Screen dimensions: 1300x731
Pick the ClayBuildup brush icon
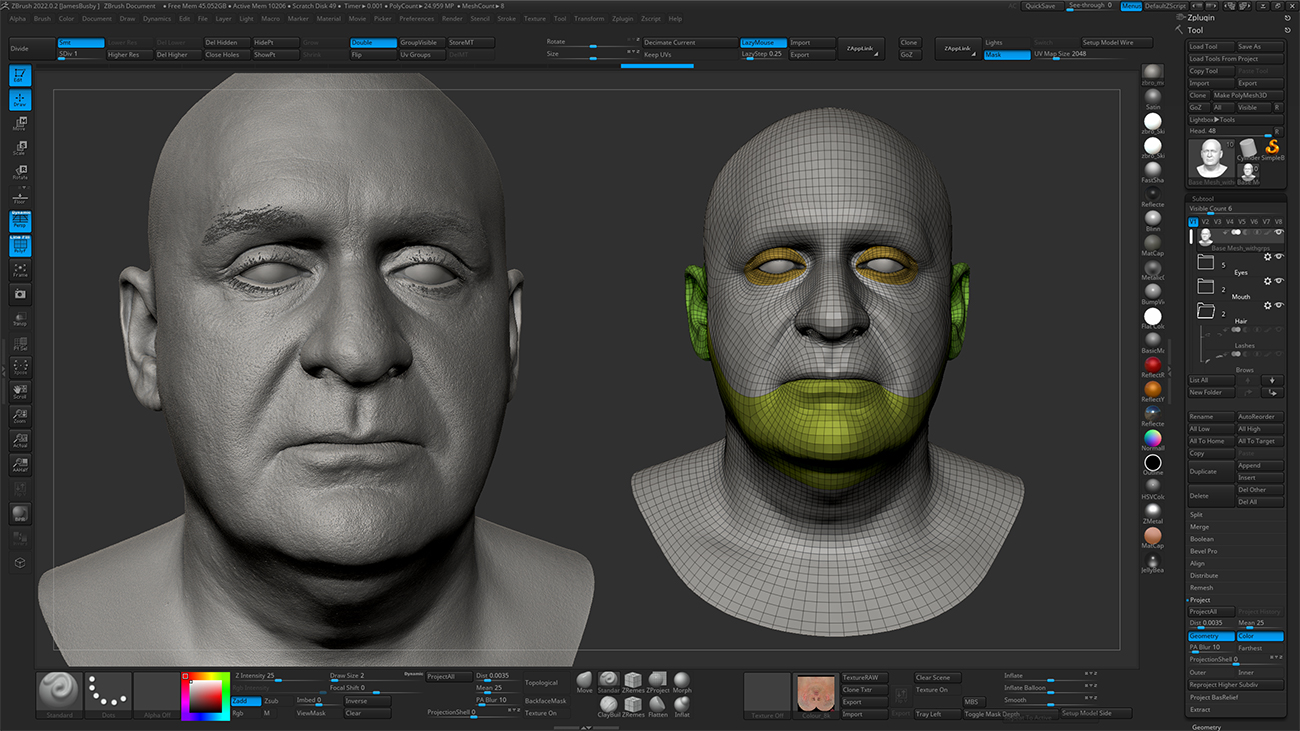pos(609,707)
